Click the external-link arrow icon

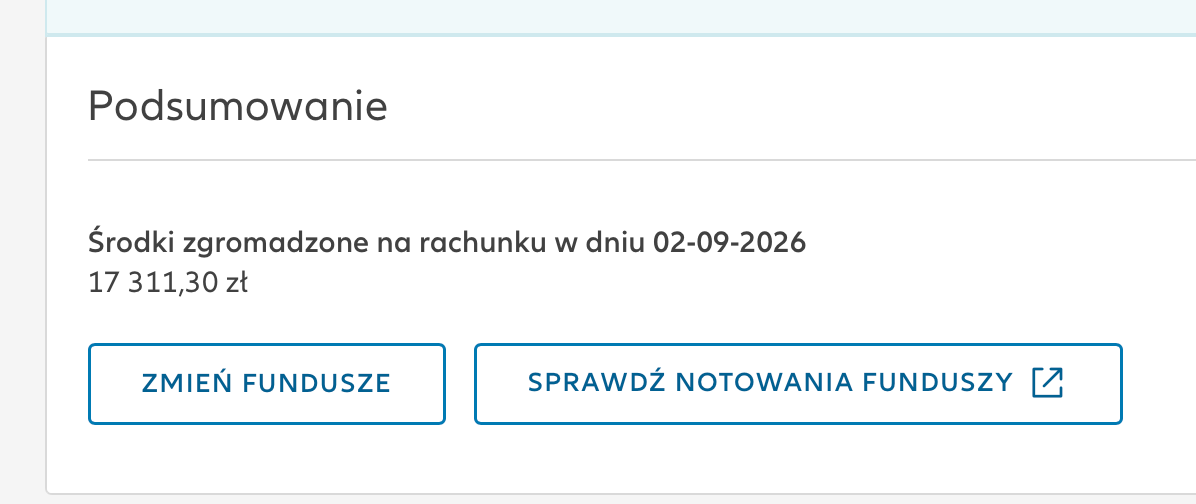click(1047, 383)
